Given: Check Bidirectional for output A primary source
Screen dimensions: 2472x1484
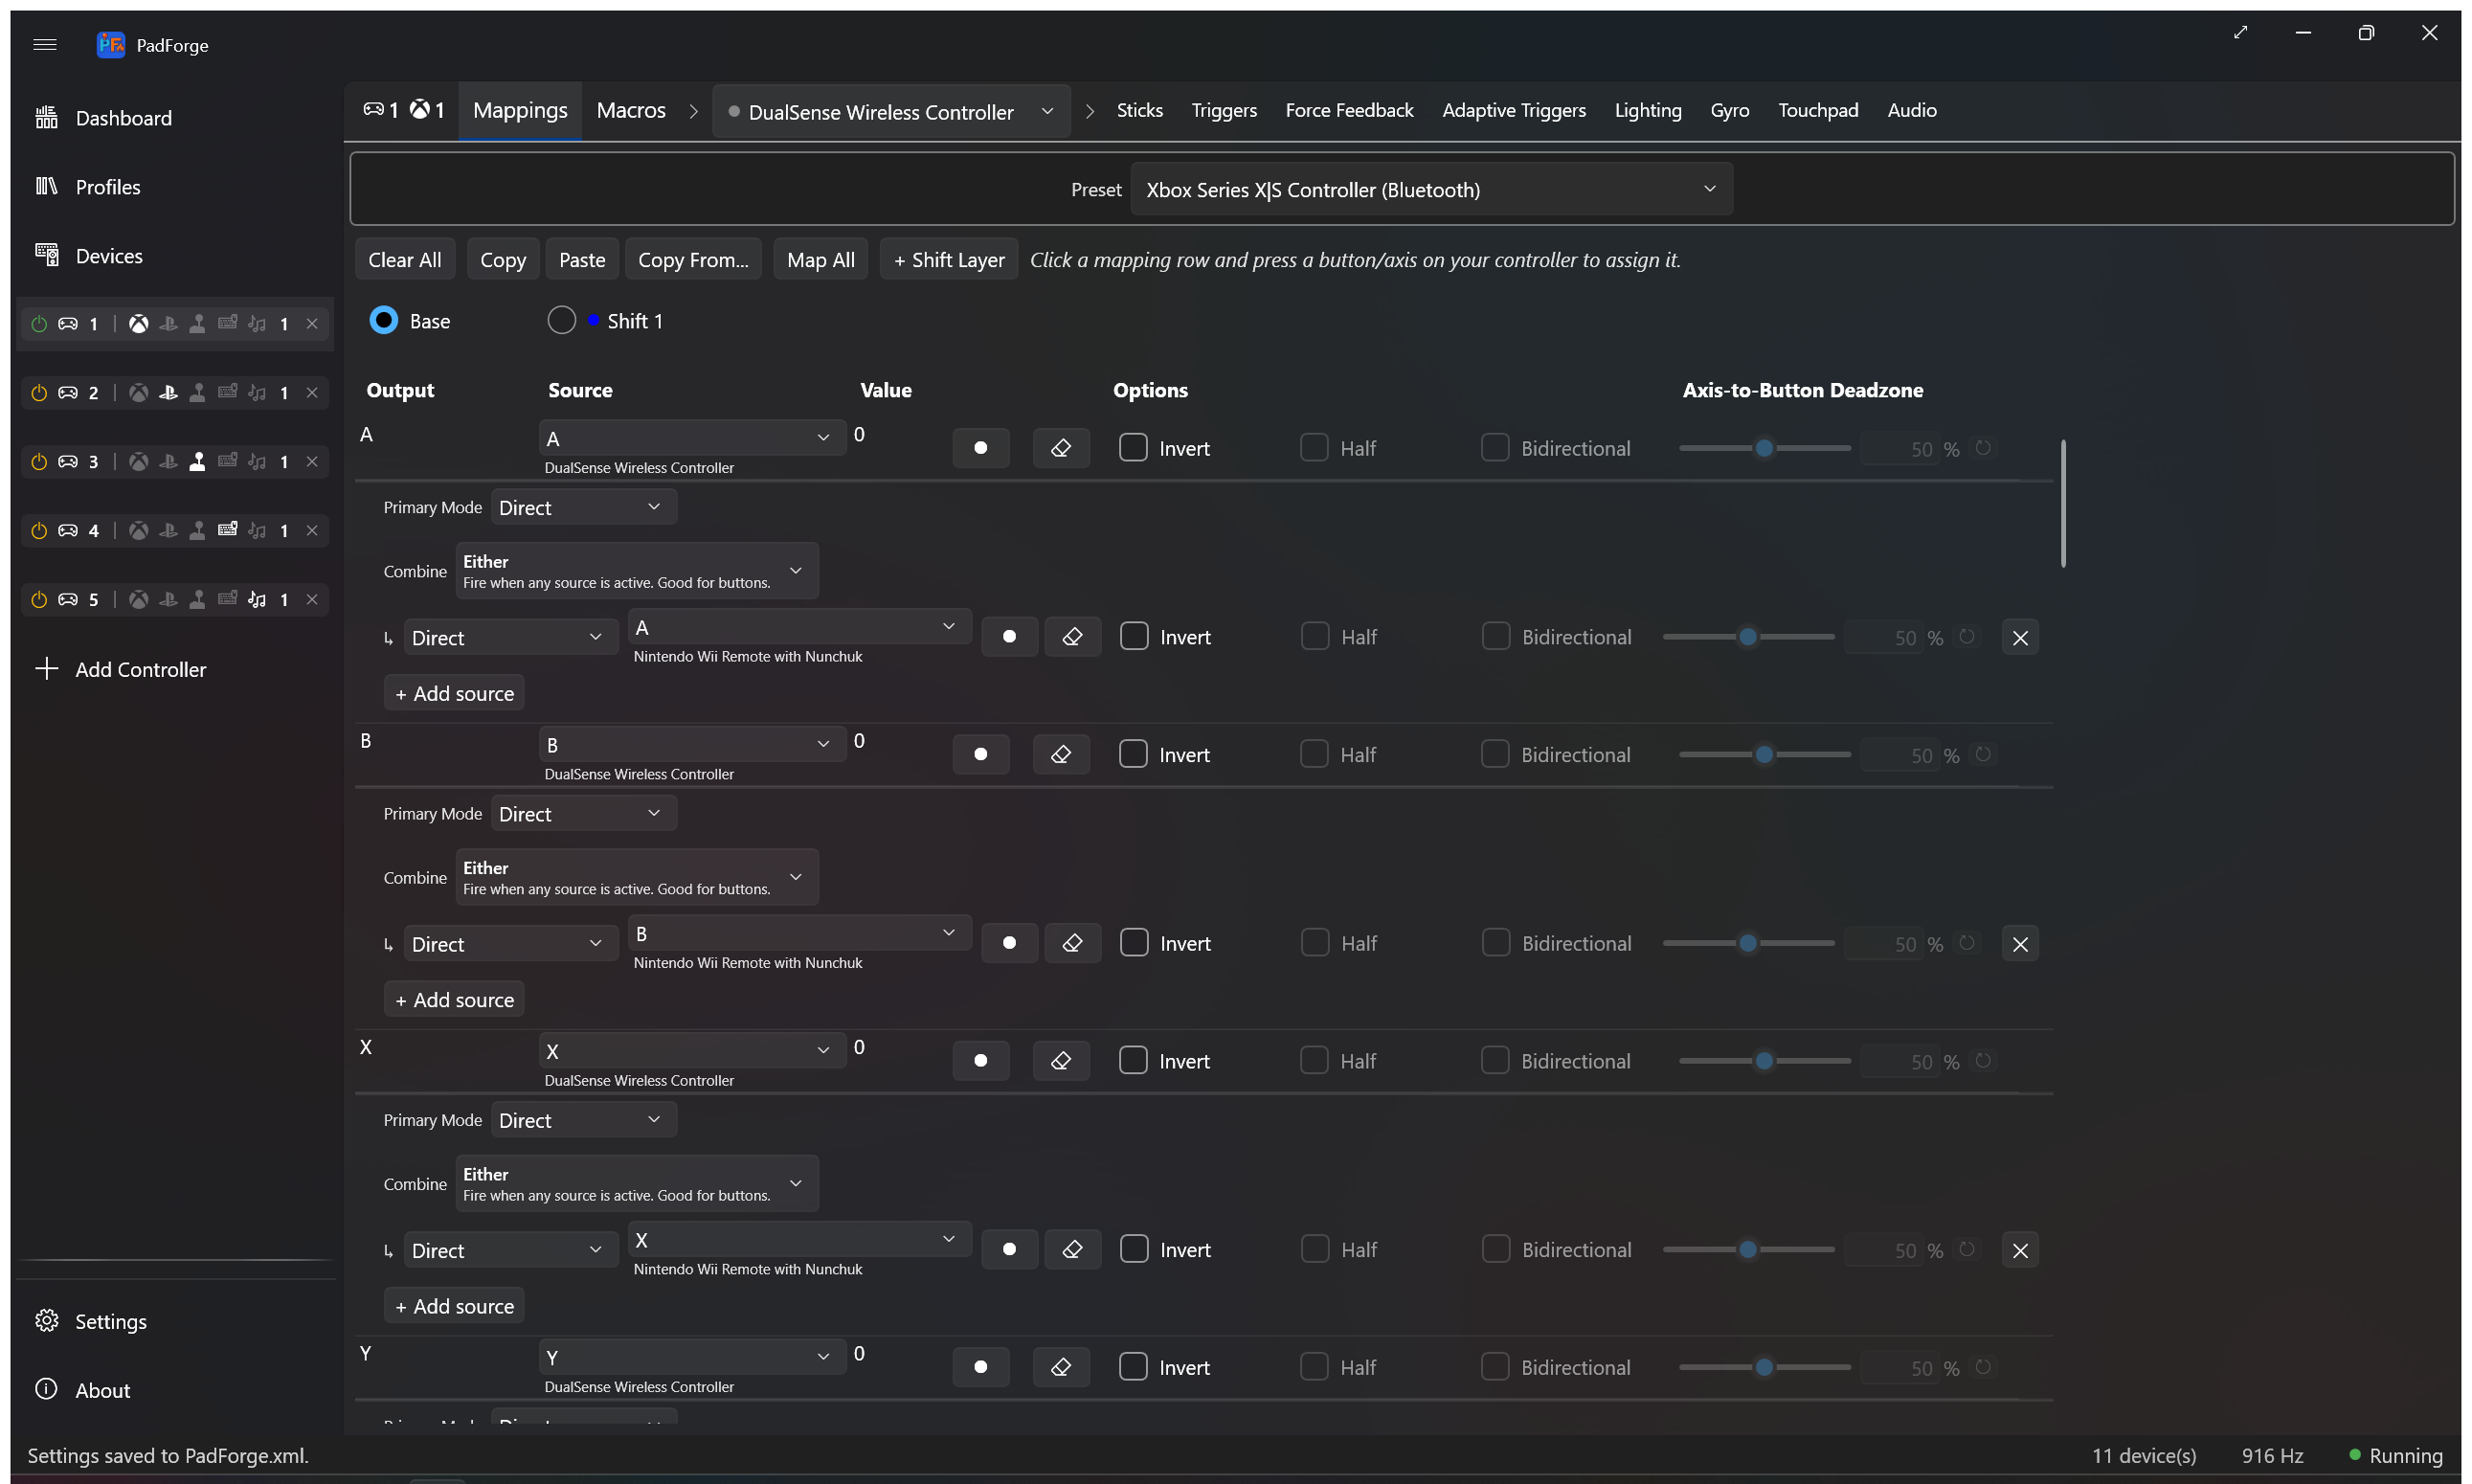Looking at the screenshot, I should (1495, 448).
